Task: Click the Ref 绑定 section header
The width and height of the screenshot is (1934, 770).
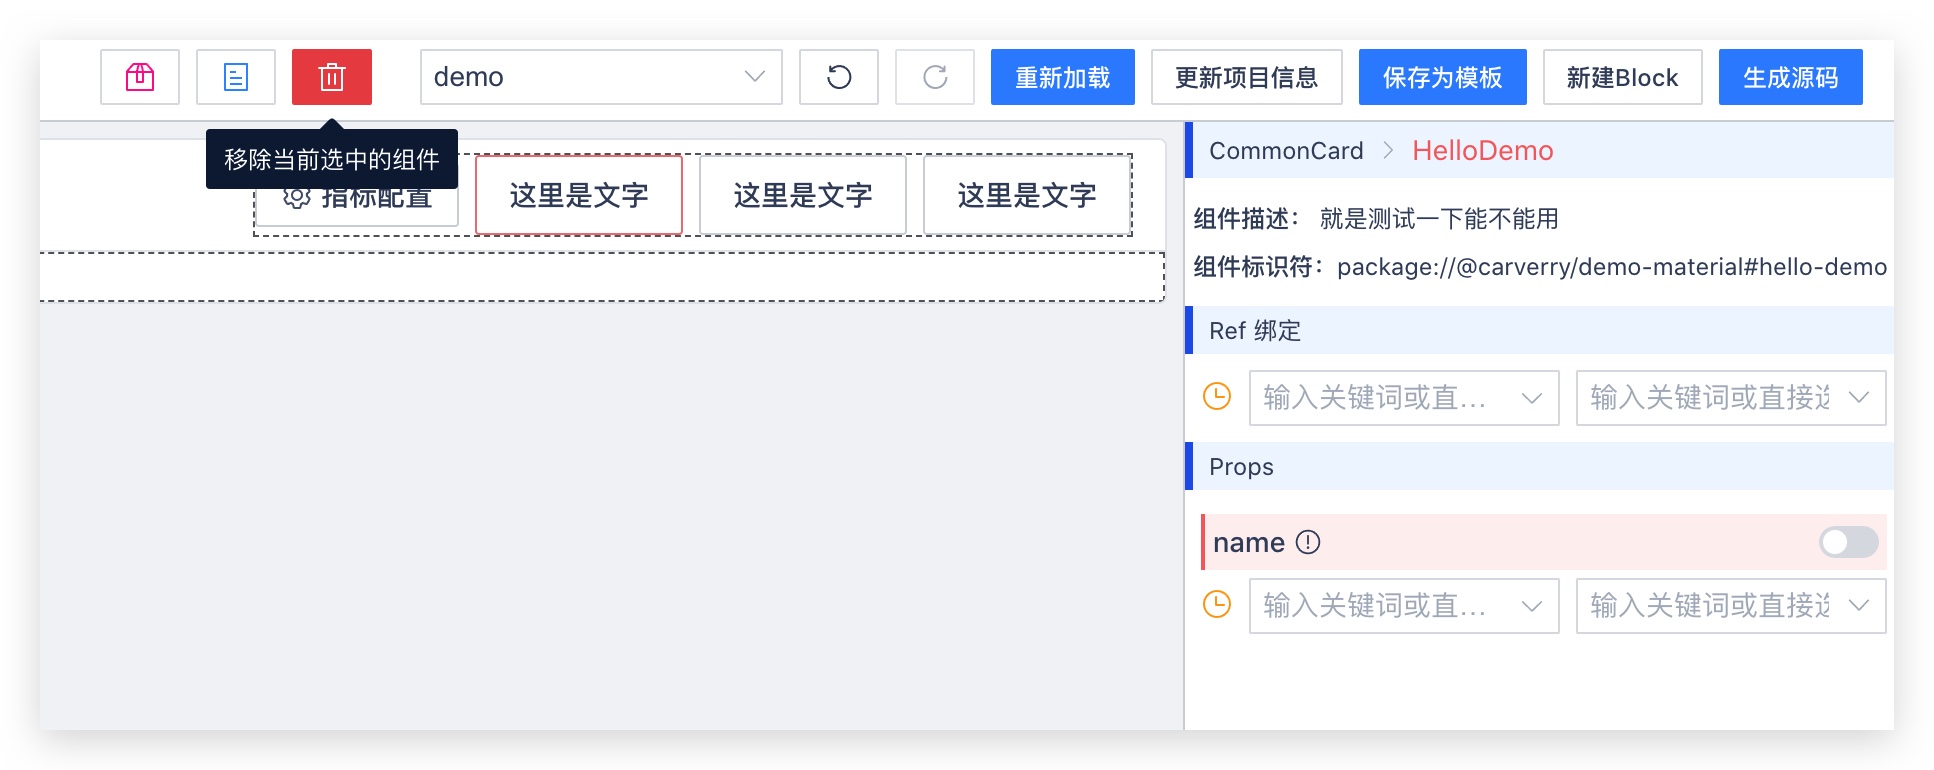Action: (1540, 331)
